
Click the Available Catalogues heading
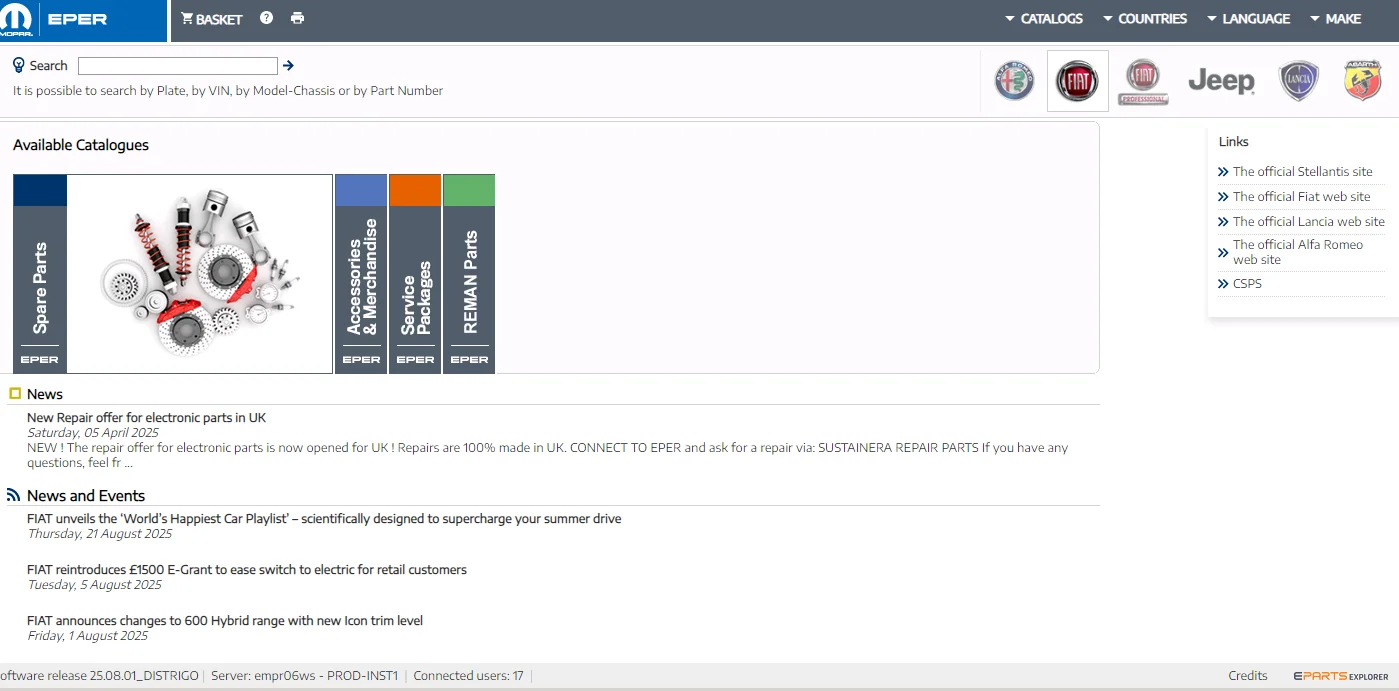[x=81, y=145]
